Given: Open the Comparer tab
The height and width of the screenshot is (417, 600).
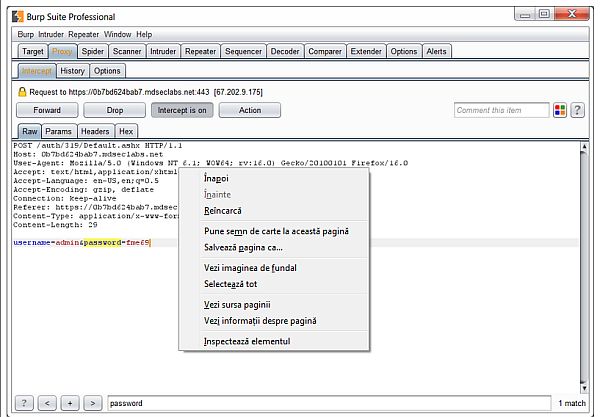Looking at the screenshot, I should coord(325,51).
